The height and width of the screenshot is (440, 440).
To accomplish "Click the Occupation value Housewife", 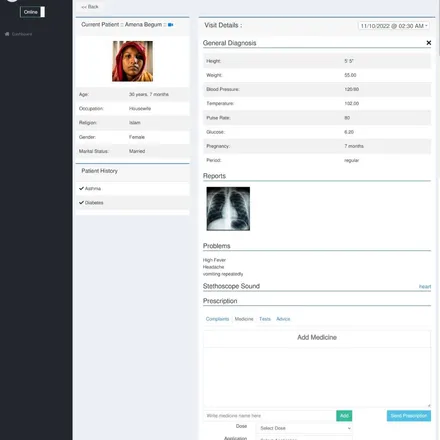I will tap(140, 108).
